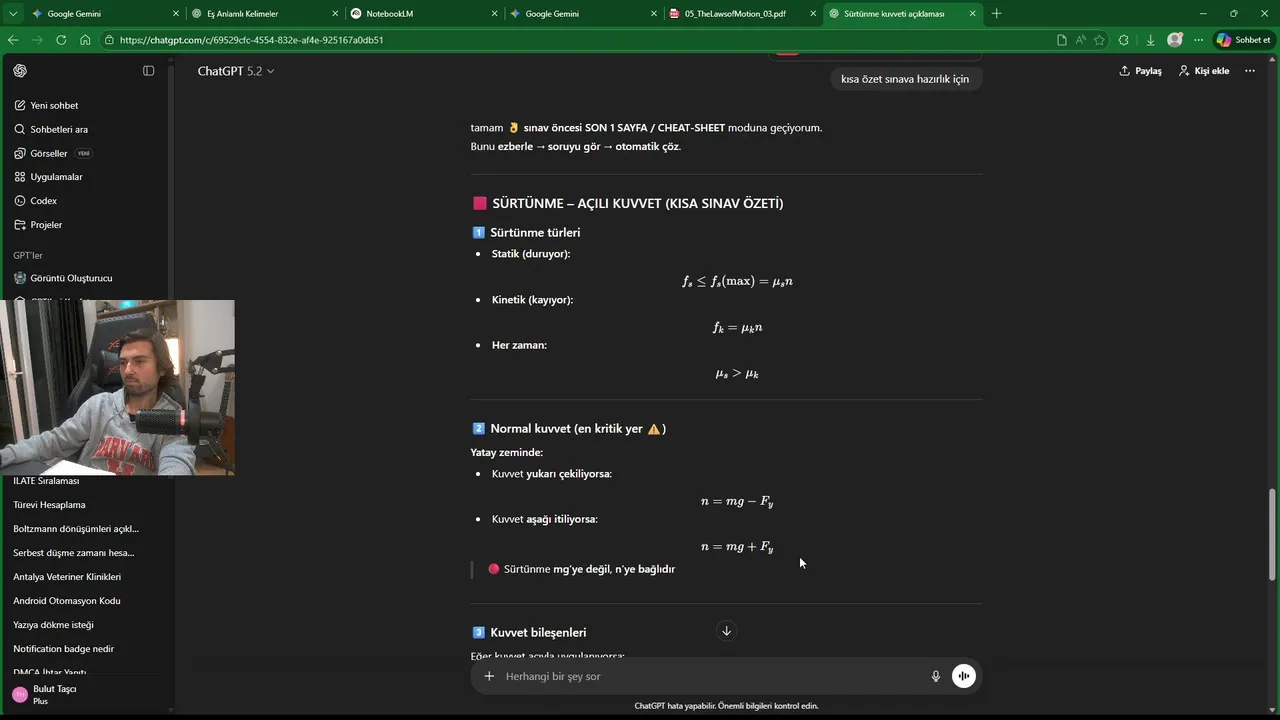This screenshot has width=1280, height=720.
Task: Start voice mode with the waveform button
Action: pos(963,676)
